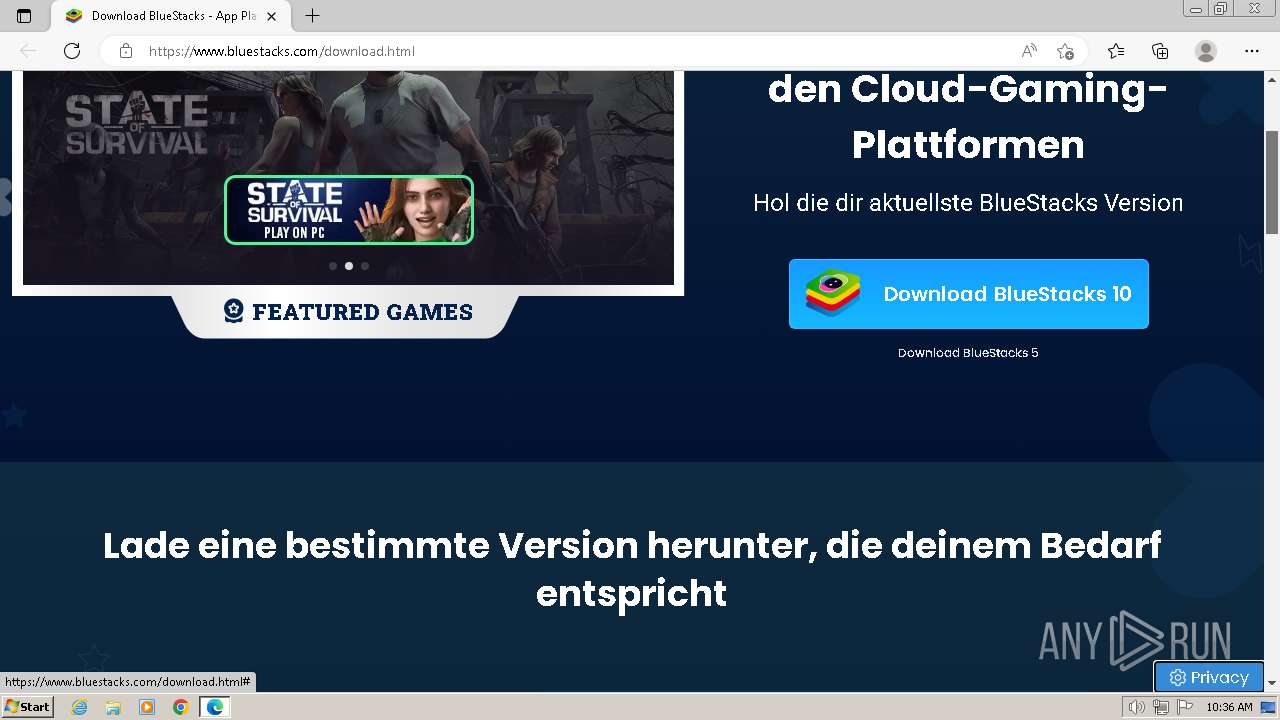The width and height of the screenshot is (1280, 720).
Task: Open the volume tray icon
Action: pos(1137,707)
